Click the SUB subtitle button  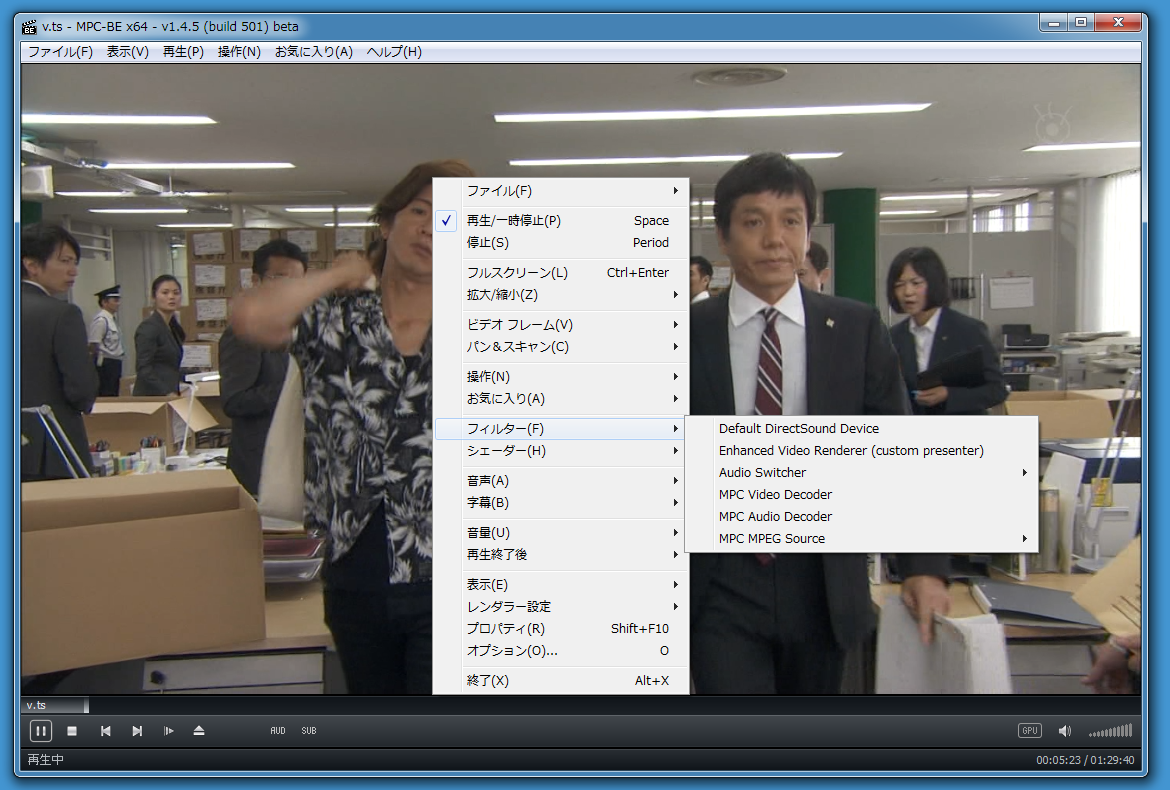309,731
